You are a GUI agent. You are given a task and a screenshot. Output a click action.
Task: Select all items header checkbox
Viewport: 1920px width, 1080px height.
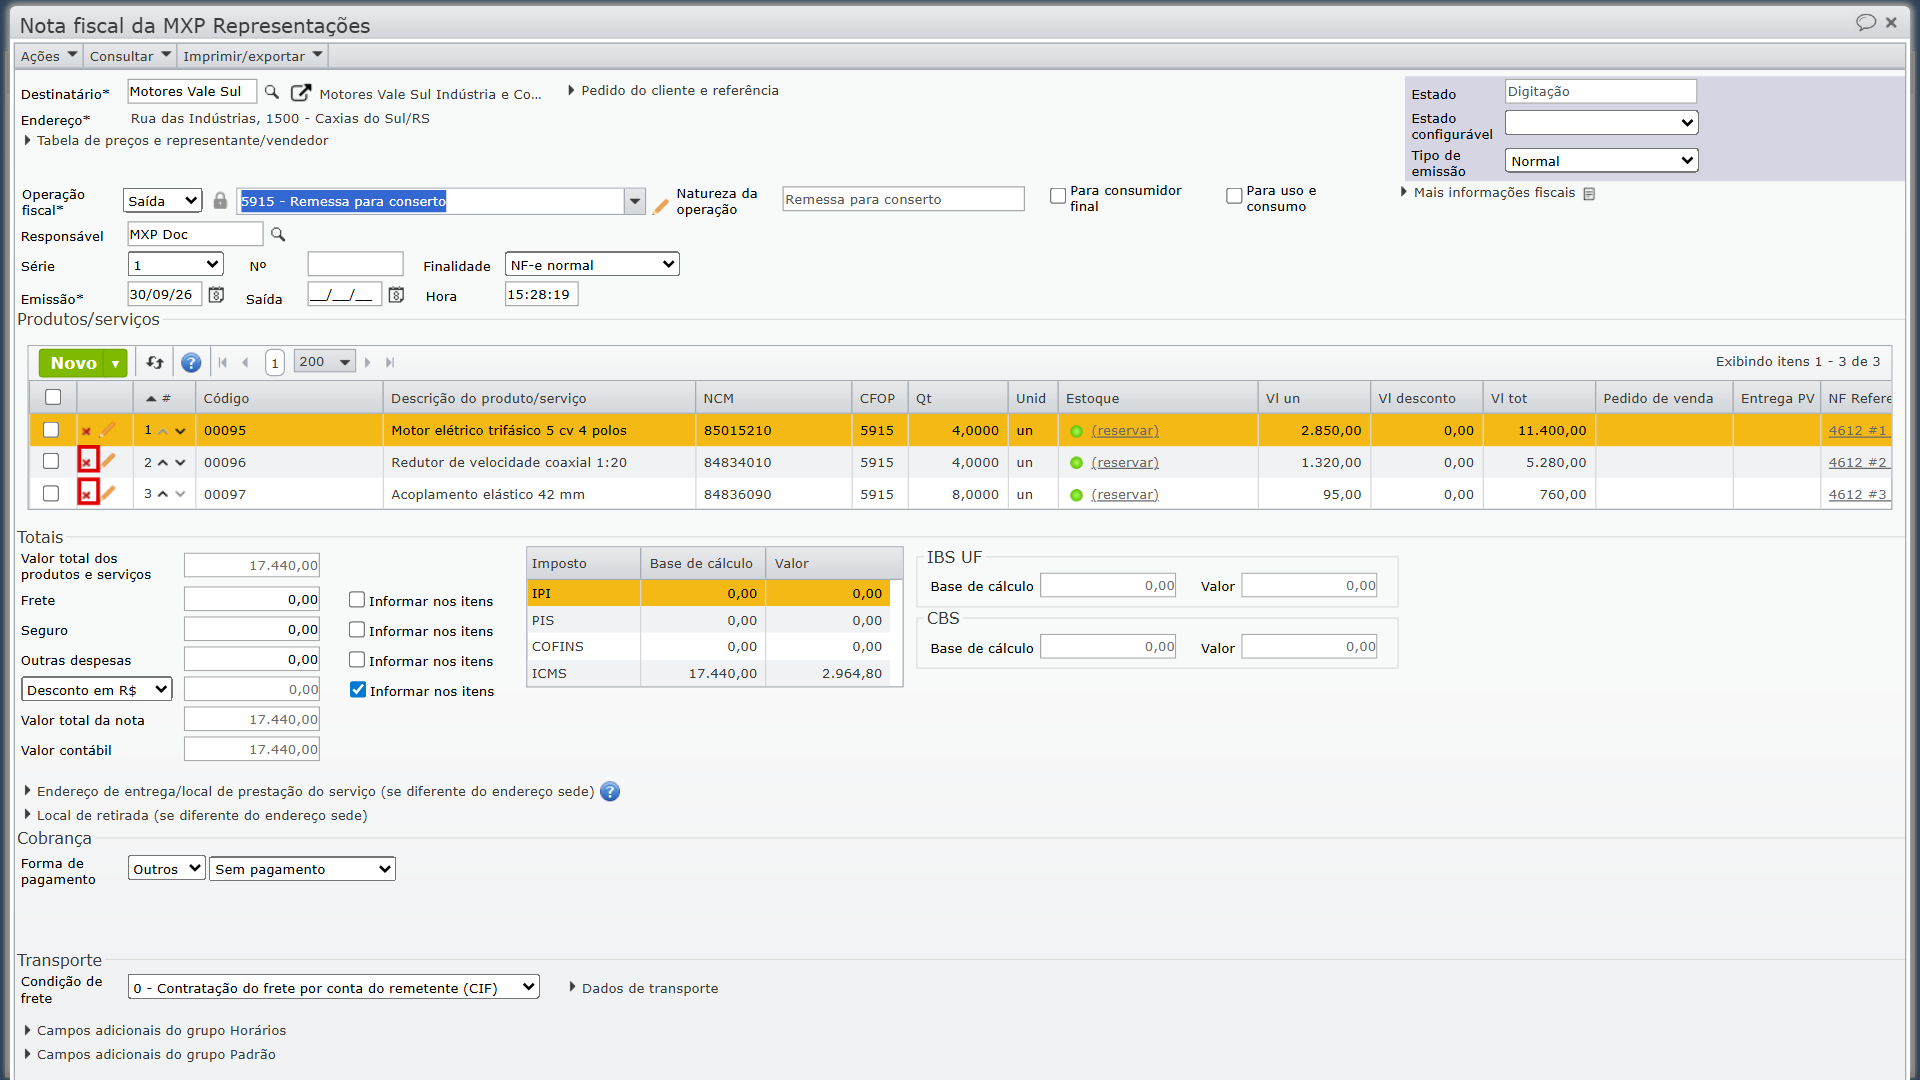point(53,397)
